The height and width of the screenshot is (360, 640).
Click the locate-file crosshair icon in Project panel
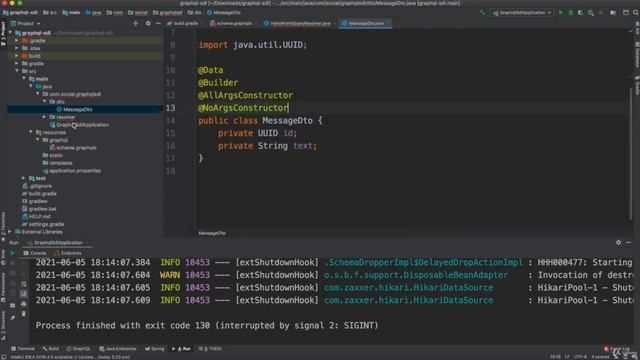tap(136, 24)
